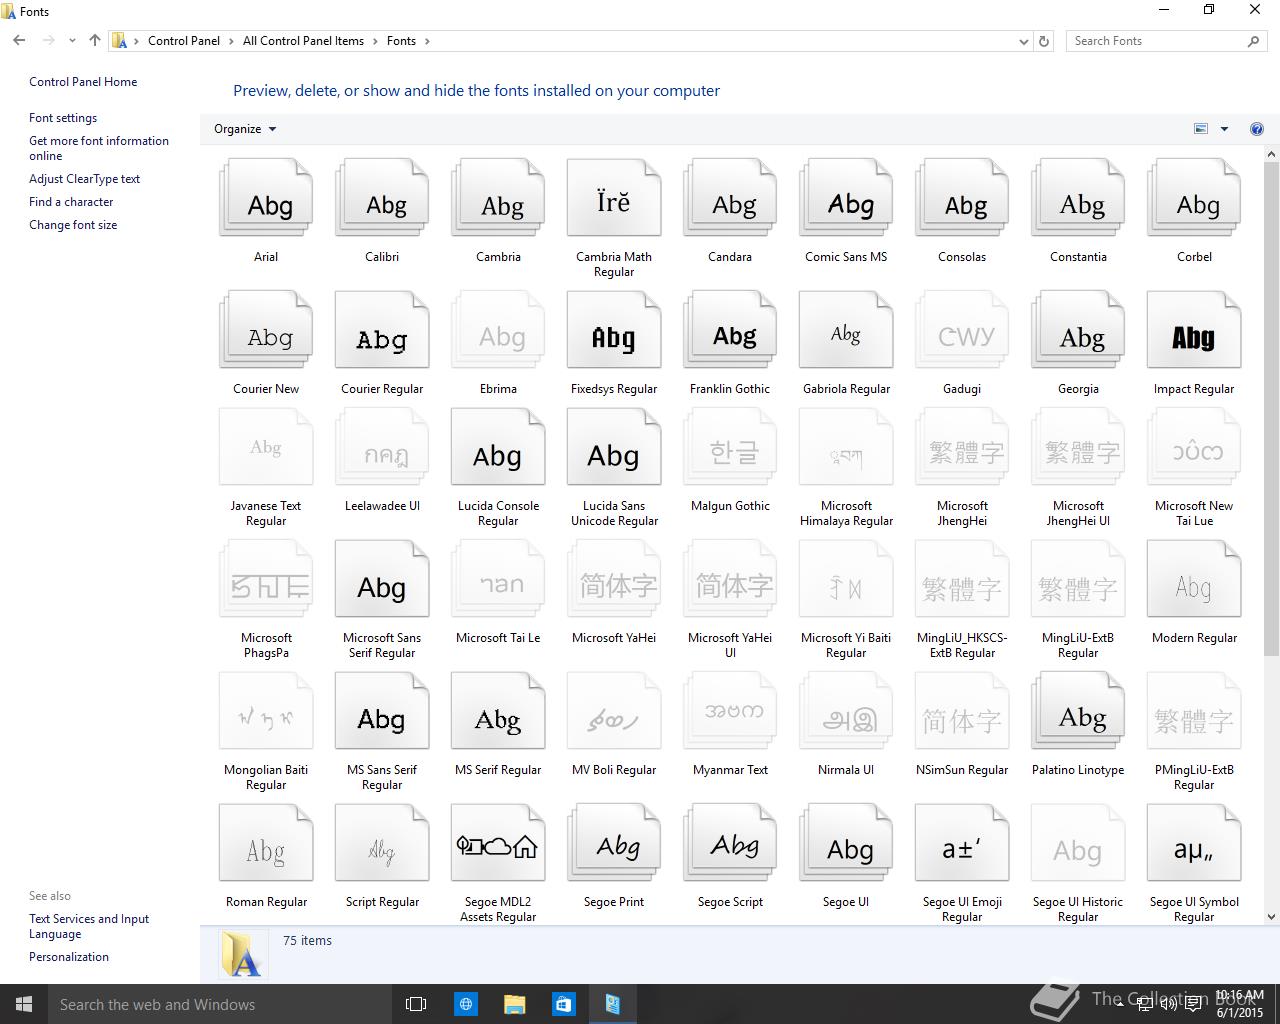This screenshot has height=1024, width=1280.
Task: Refresh the Fonts folder view
Action: (1044, 41)
